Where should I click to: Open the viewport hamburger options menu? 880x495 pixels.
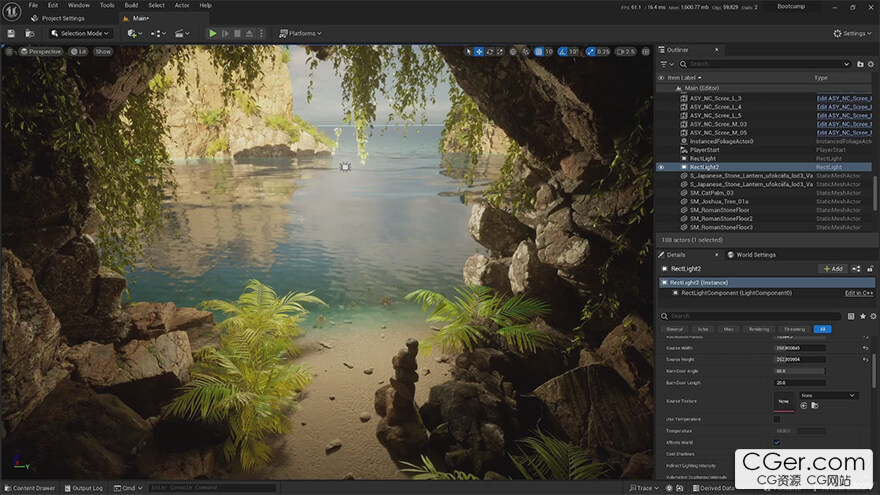tap(10, 52)
